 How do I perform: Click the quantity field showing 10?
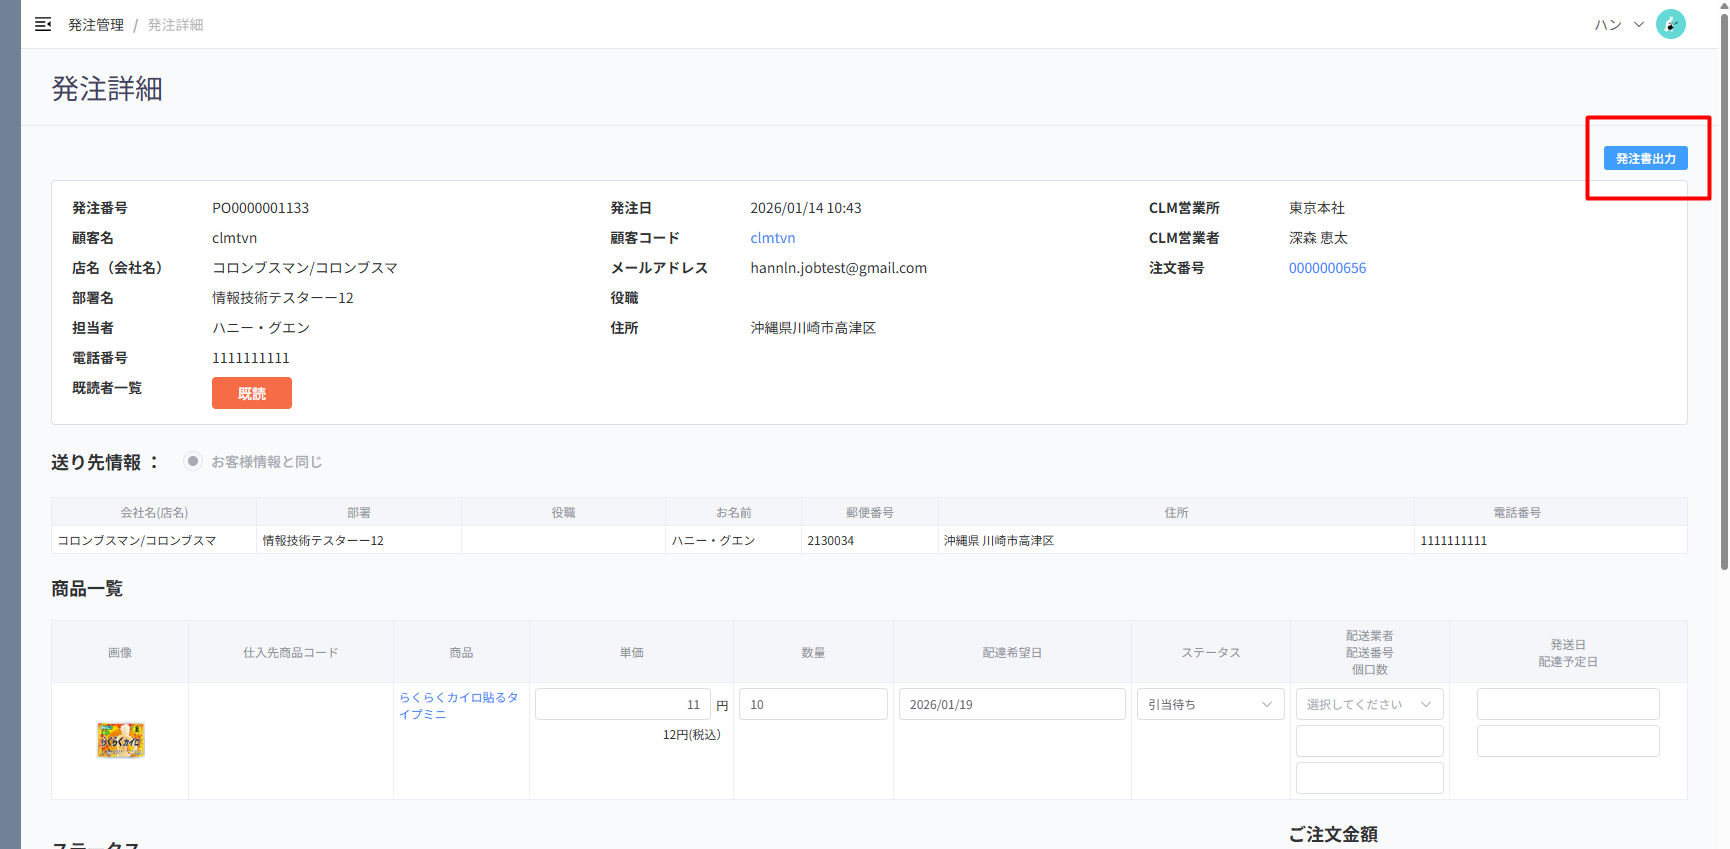point(812,704)
